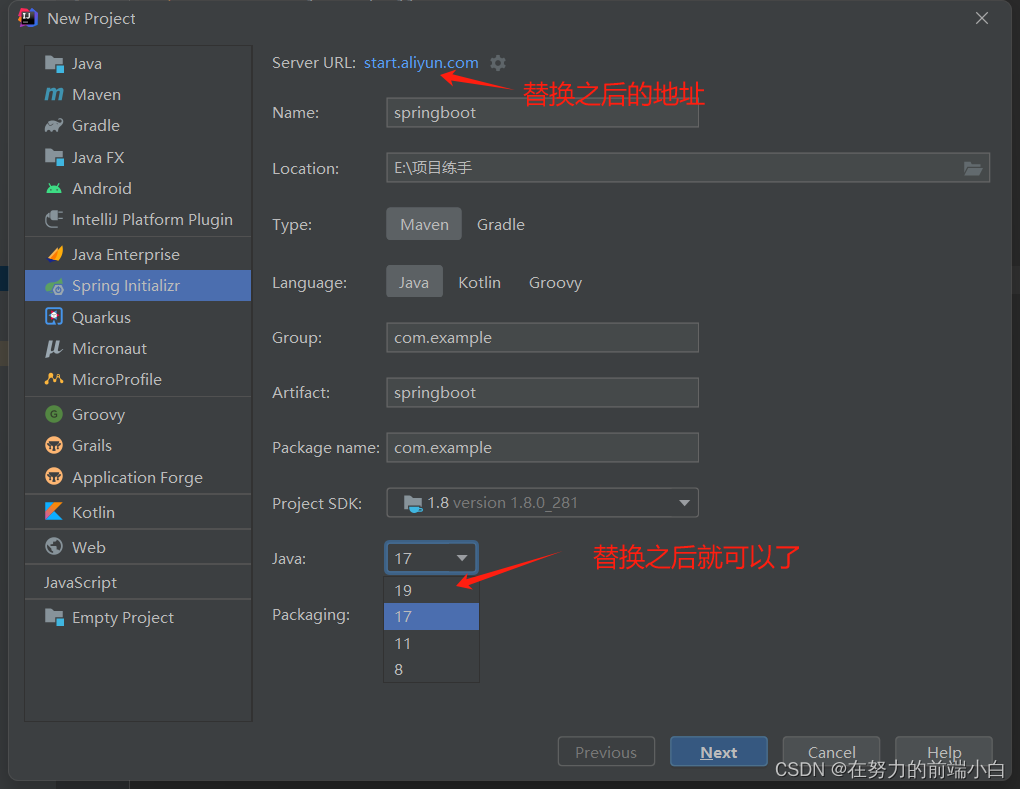Screen dimensions: 1020x789
Task: Select Micronaut generator in sidebar
Action: [x=138, y=349]
